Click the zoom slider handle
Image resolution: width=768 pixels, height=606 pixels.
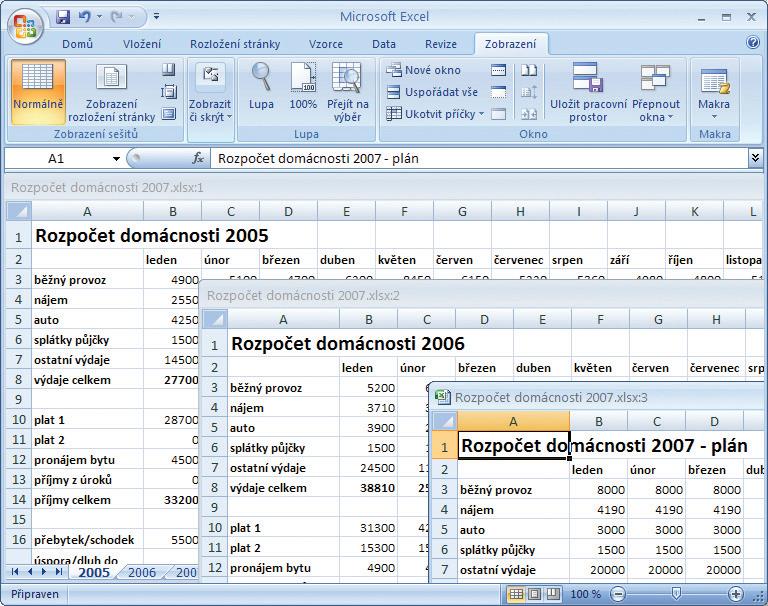(x=676, y=594)
